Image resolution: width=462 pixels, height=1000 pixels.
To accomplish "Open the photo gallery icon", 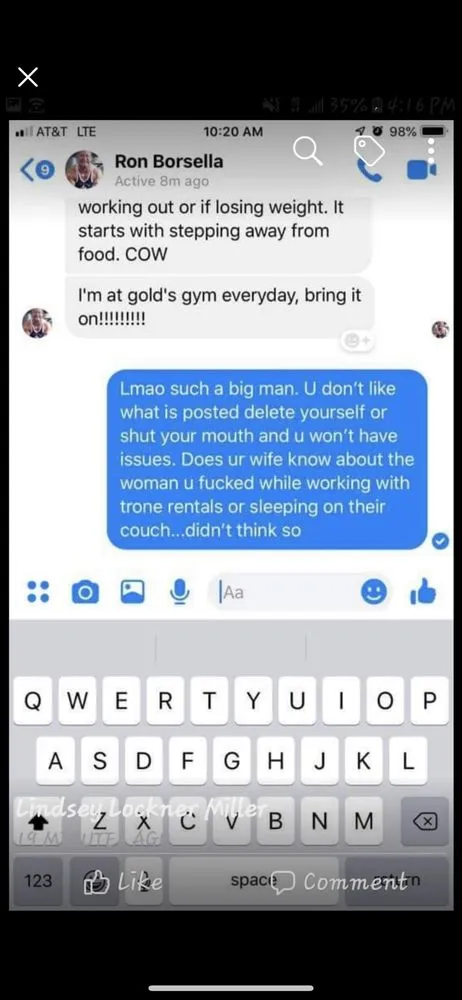I will [x=132, y=592].
